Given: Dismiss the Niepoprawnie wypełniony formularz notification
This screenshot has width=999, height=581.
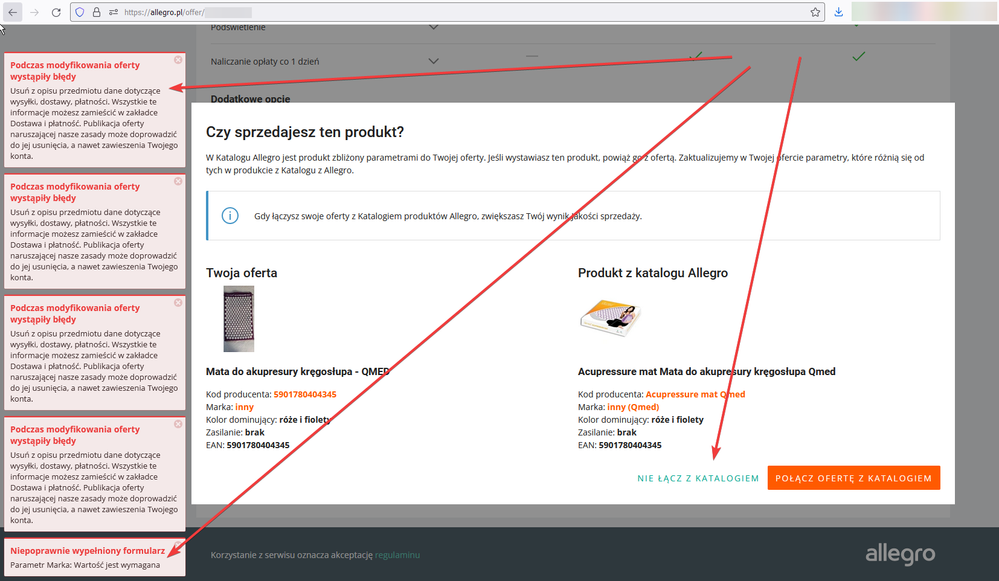Looking at the screenshot, I should tap(178, 546).
